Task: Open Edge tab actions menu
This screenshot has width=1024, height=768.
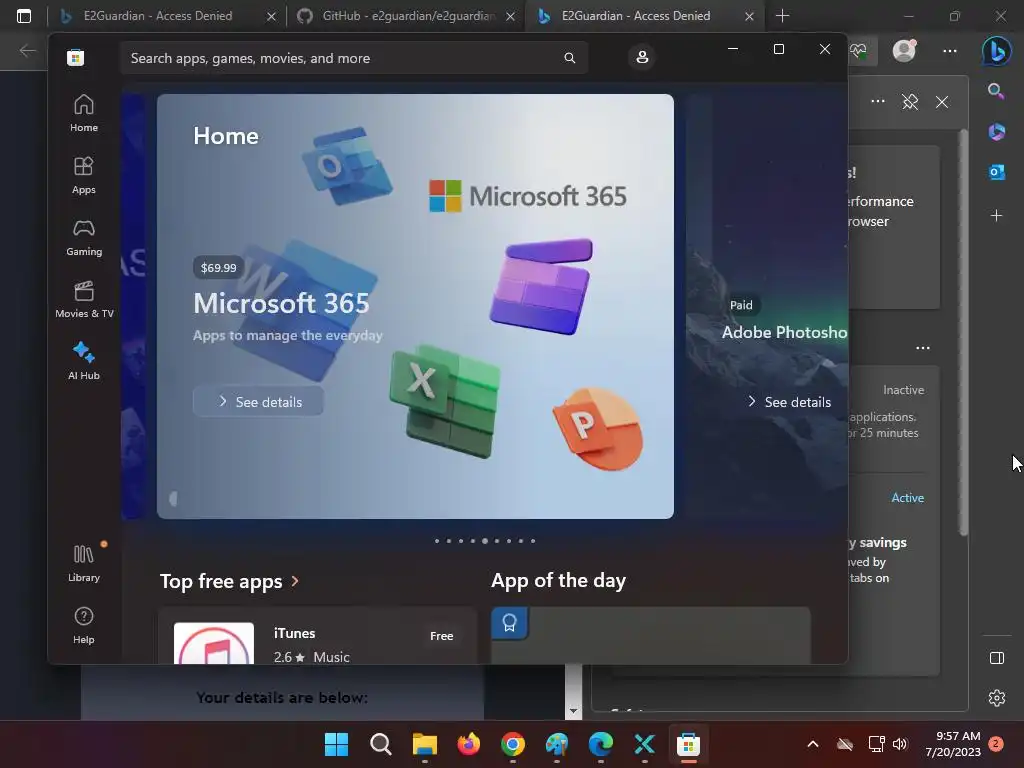Action: pos(24,16)
